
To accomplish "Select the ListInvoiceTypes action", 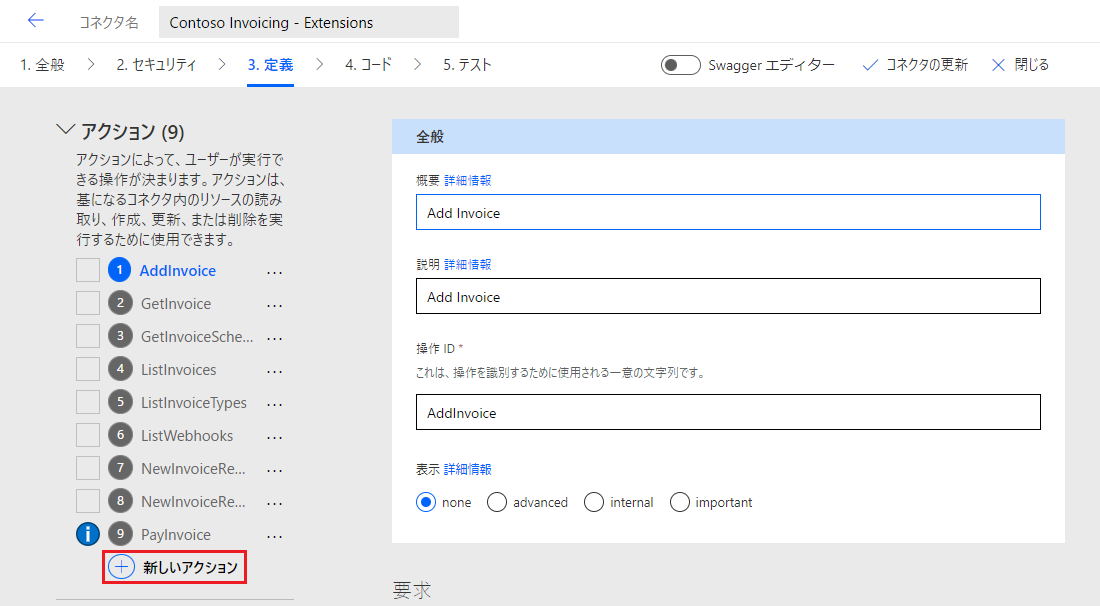I will point(194,403).
